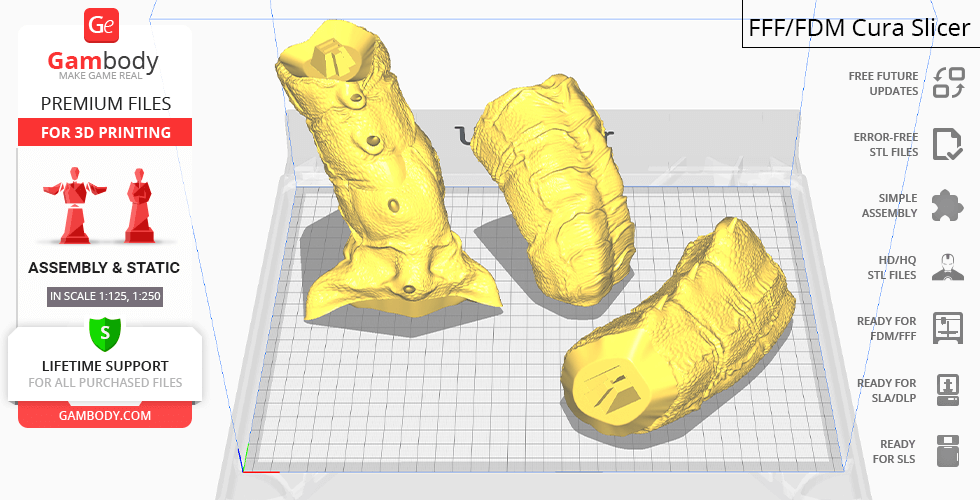Screen dimensions: 980x500
Task: Click the Gambody wordmark text
Action: [x=103, y=61]
